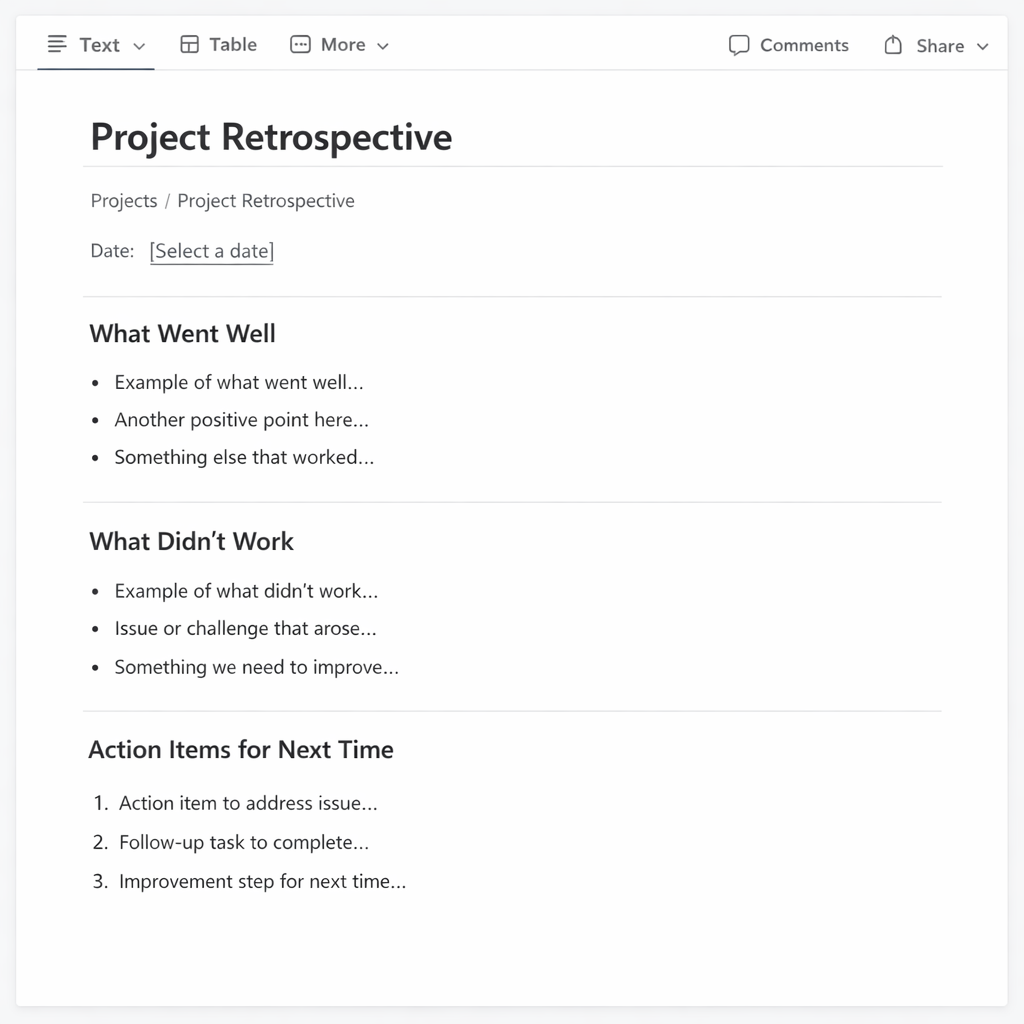Click the What Went Well heading
The width and height of the screenshot is (1024, 1024).
[182, 333]
